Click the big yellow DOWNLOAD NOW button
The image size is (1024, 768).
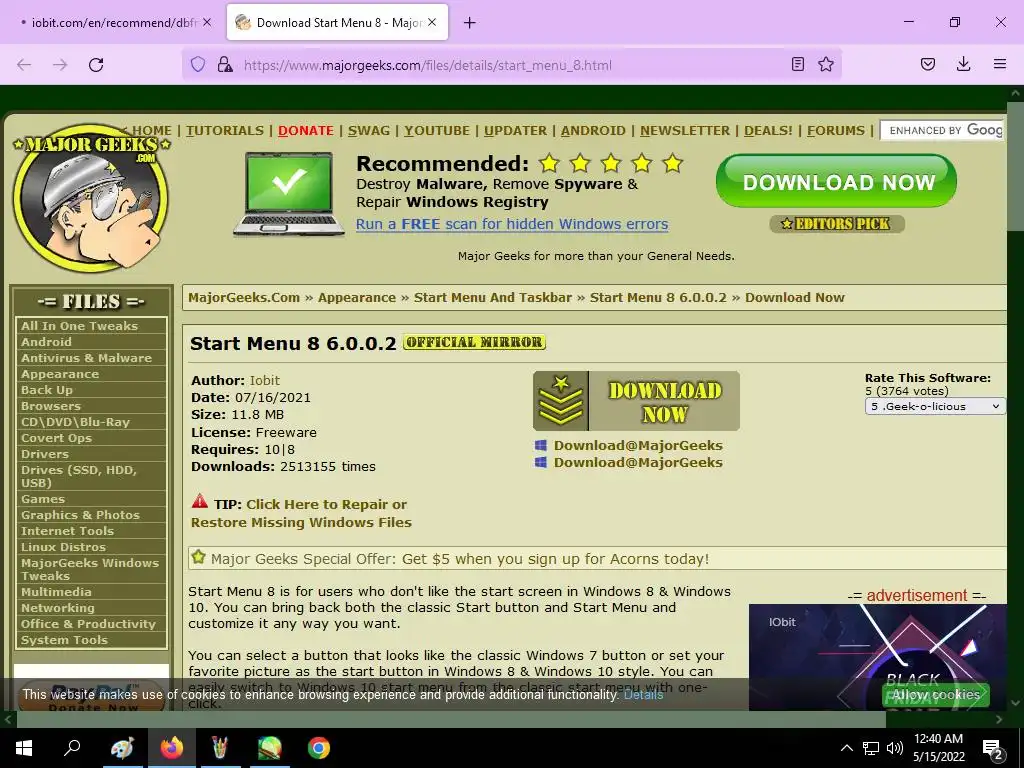[x=636, y=401]
